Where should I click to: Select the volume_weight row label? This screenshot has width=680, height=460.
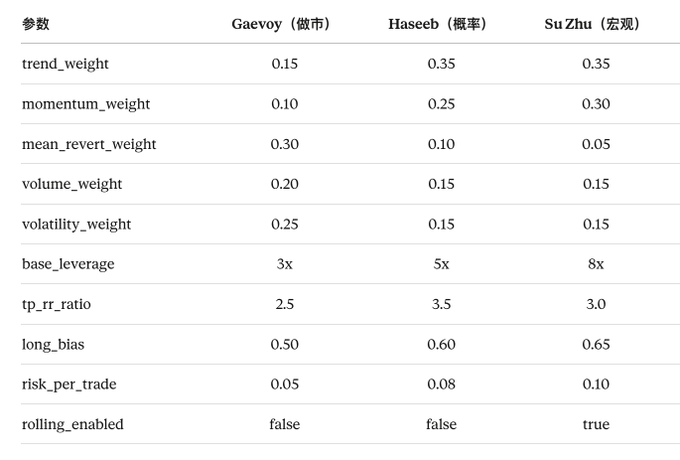(72, 184)
